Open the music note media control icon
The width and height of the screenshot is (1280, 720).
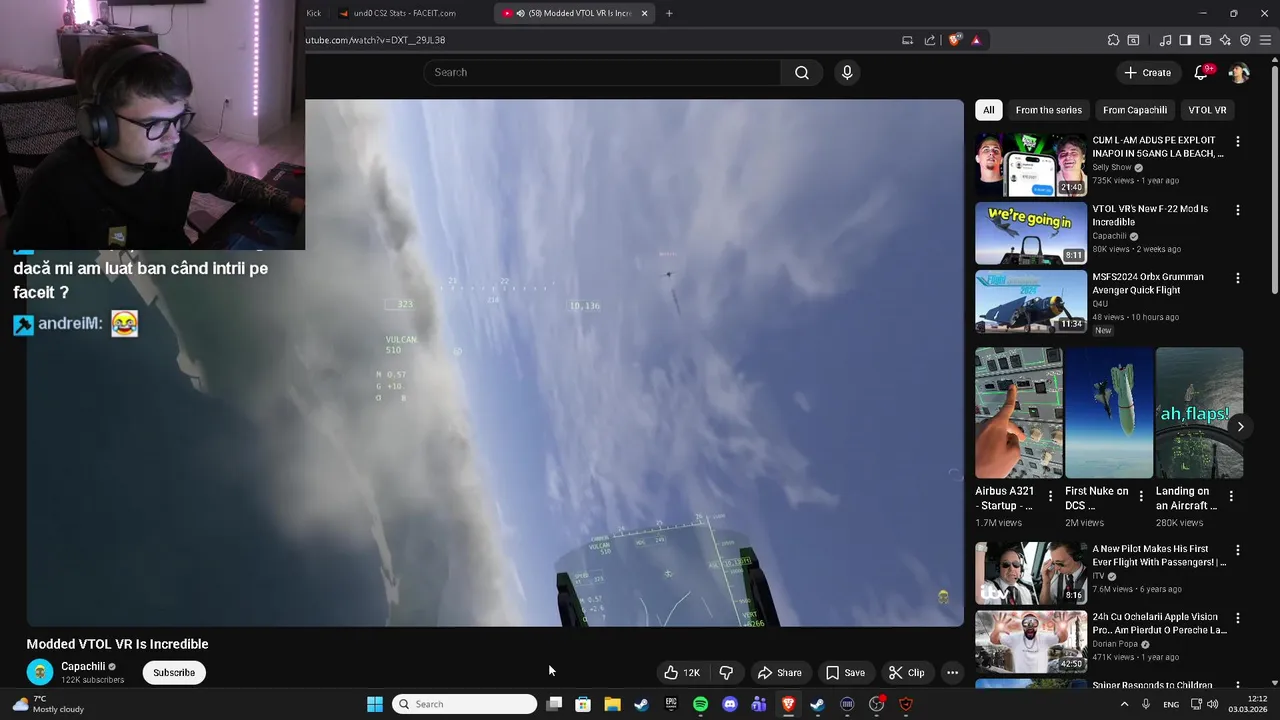[x=1165, y=40]
